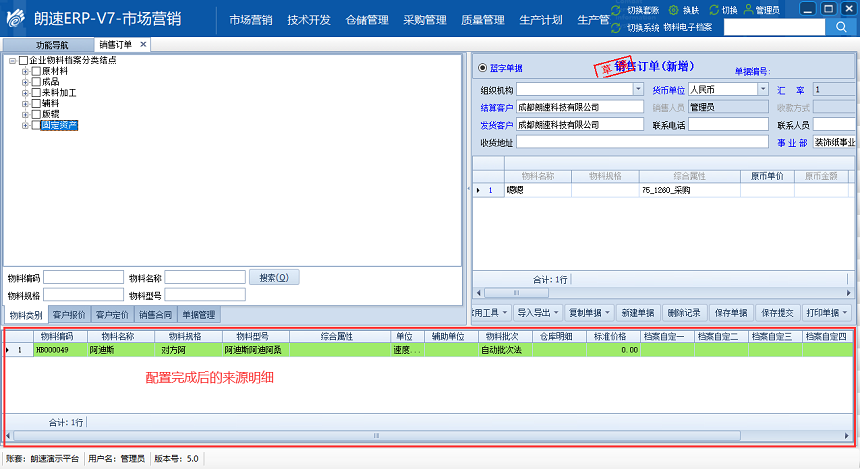Click the 切换 green arrows icon
Screen dimensions: 860x469
pos(714,10)
